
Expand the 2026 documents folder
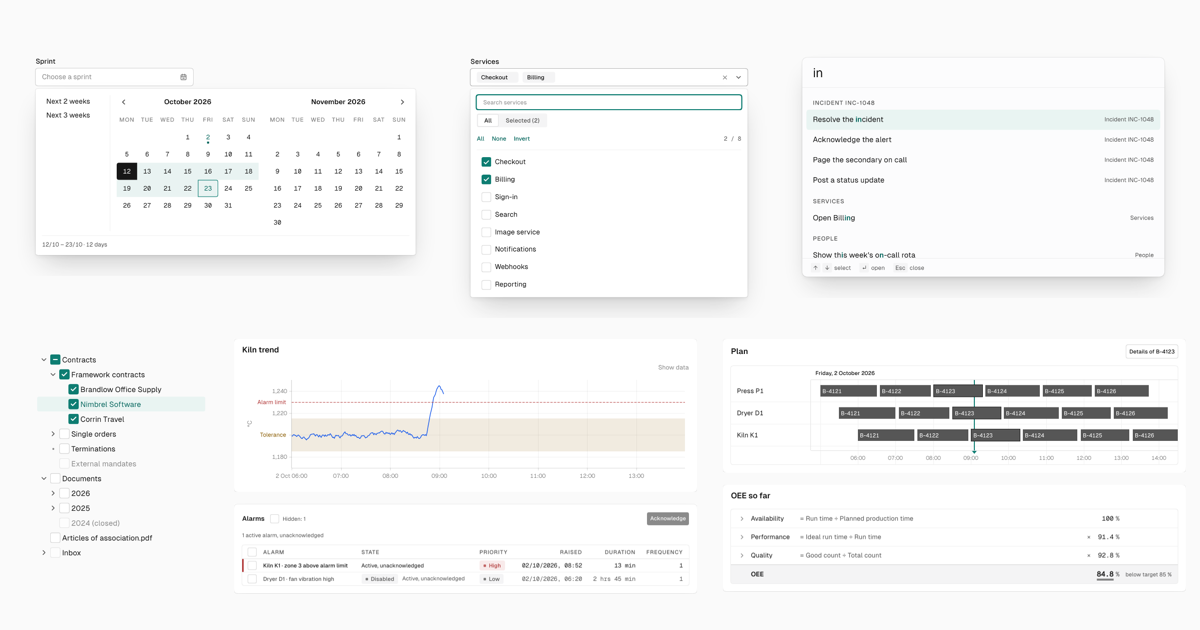point(53,493)
